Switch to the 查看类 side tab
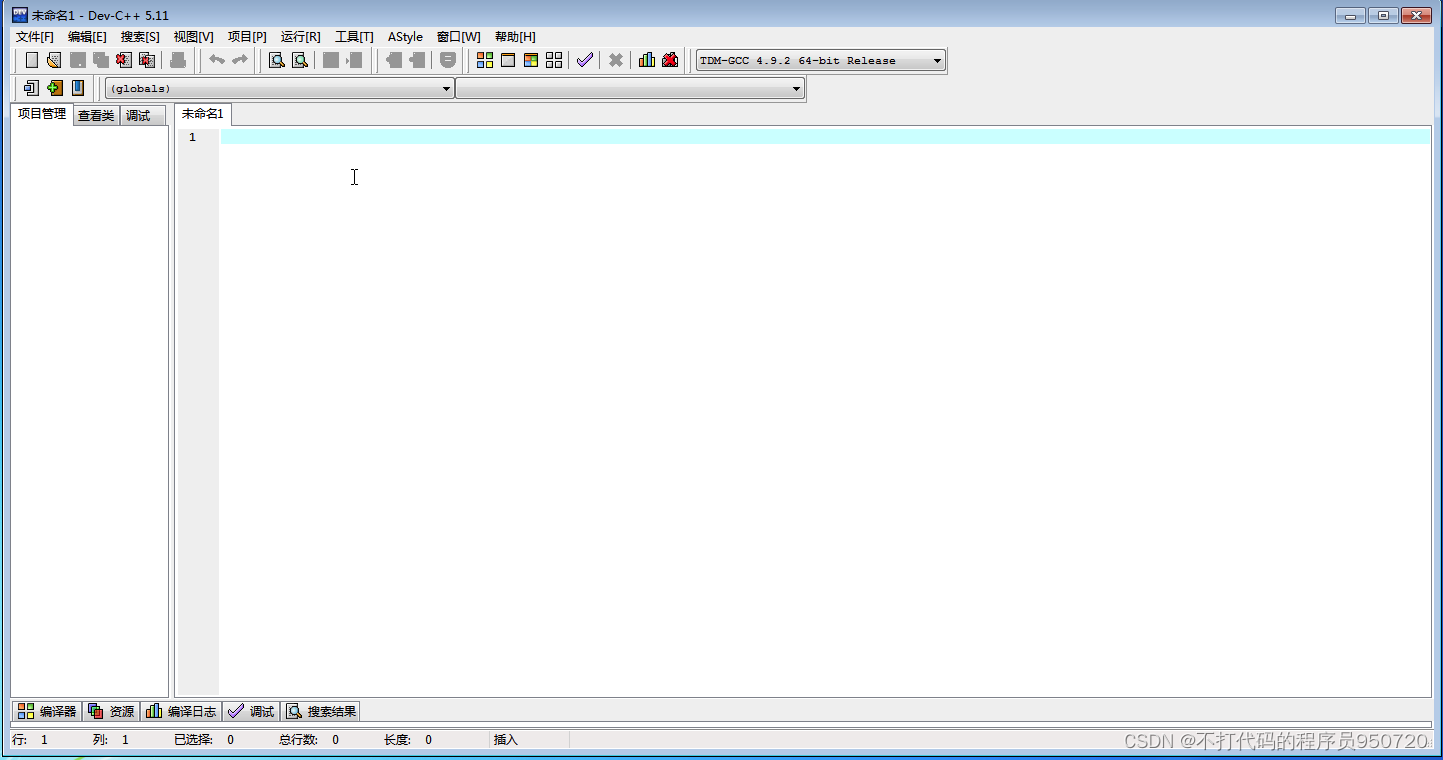Viewport: 1443px width, 760px height. point(96,116)
